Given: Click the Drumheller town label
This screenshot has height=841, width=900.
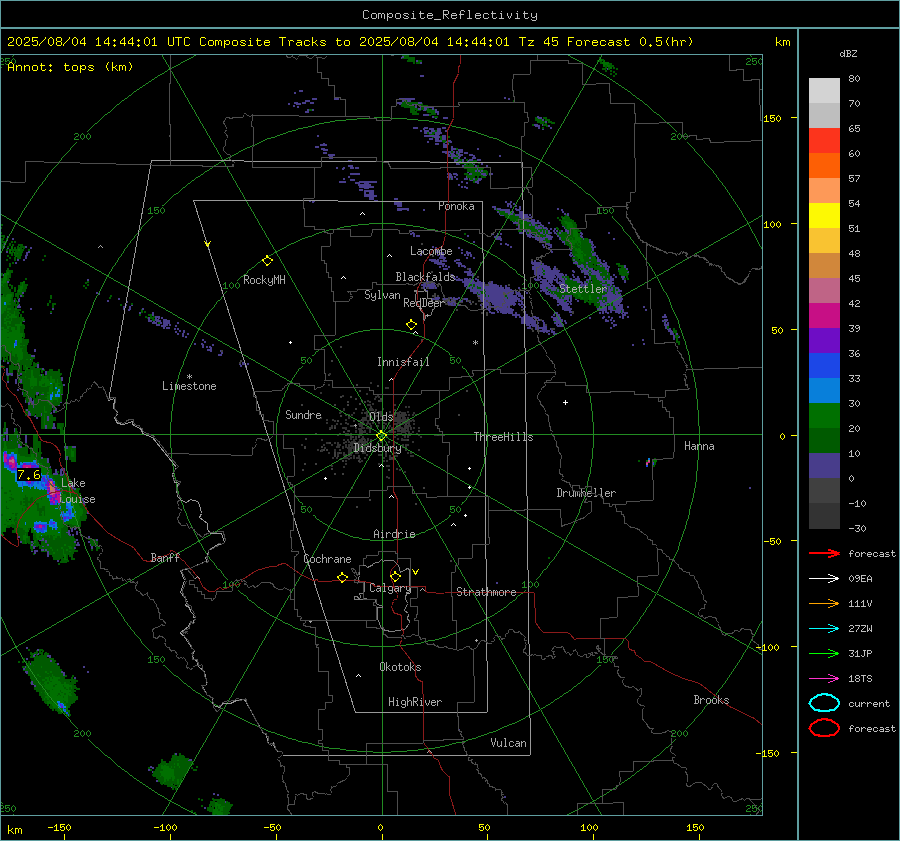Looking at the screenshot, I should click(586, 493).
